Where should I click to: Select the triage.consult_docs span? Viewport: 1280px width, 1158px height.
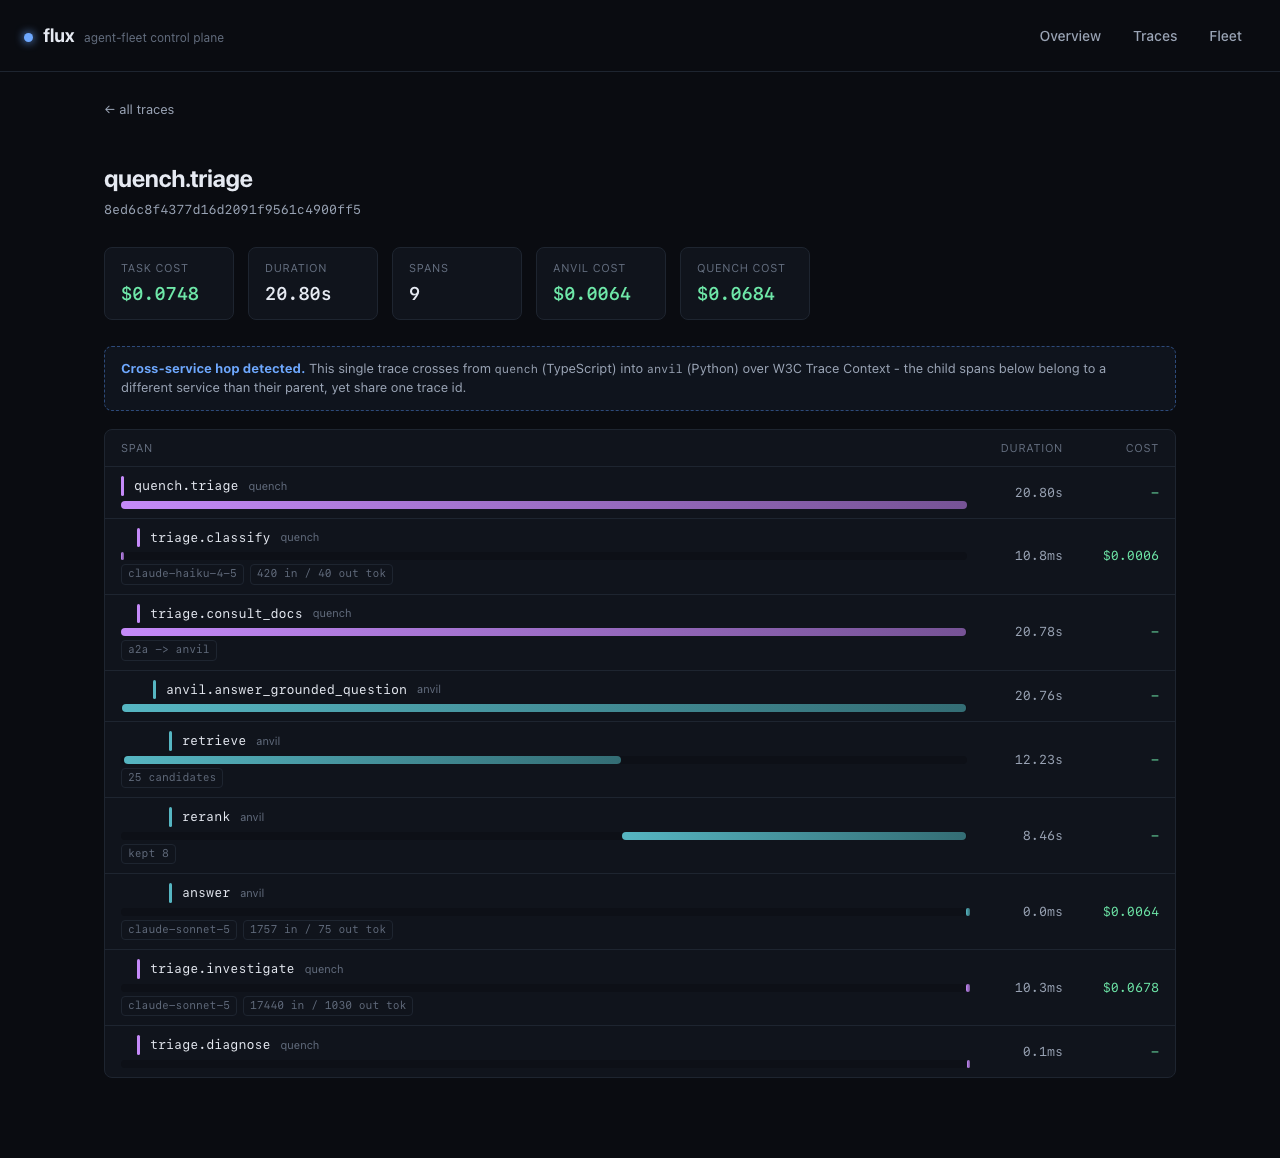pos(640,632)
